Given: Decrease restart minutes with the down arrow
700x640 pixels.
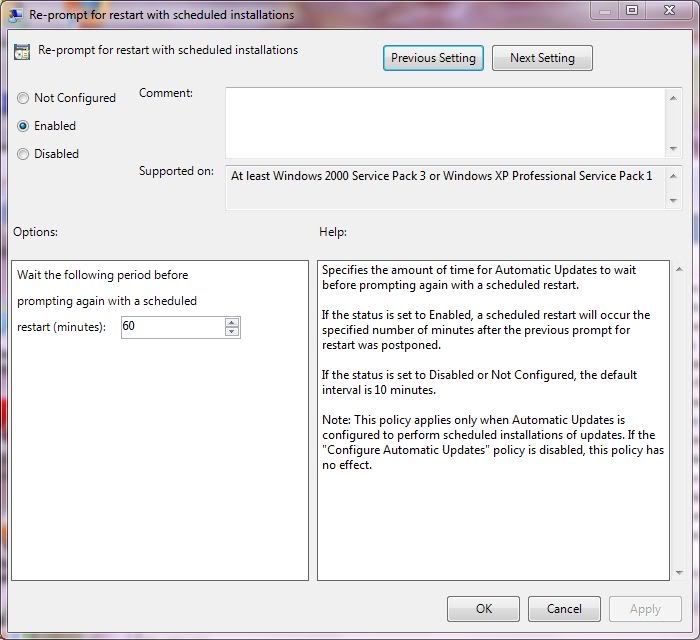Looking at the screenshot, I should (x=232, y=332).
